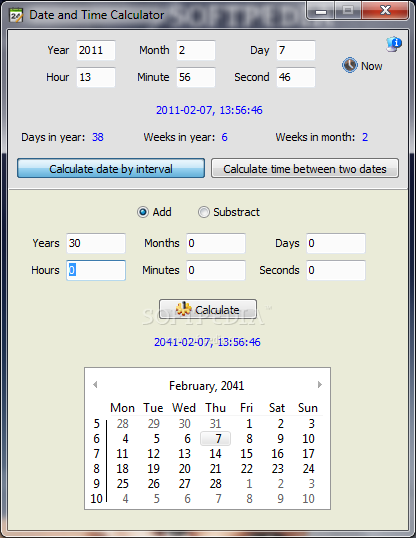Minimize the Date and Time Calculator window
Image resolution: width=416 pixels, height=538 pixels.
click(321, 11)
